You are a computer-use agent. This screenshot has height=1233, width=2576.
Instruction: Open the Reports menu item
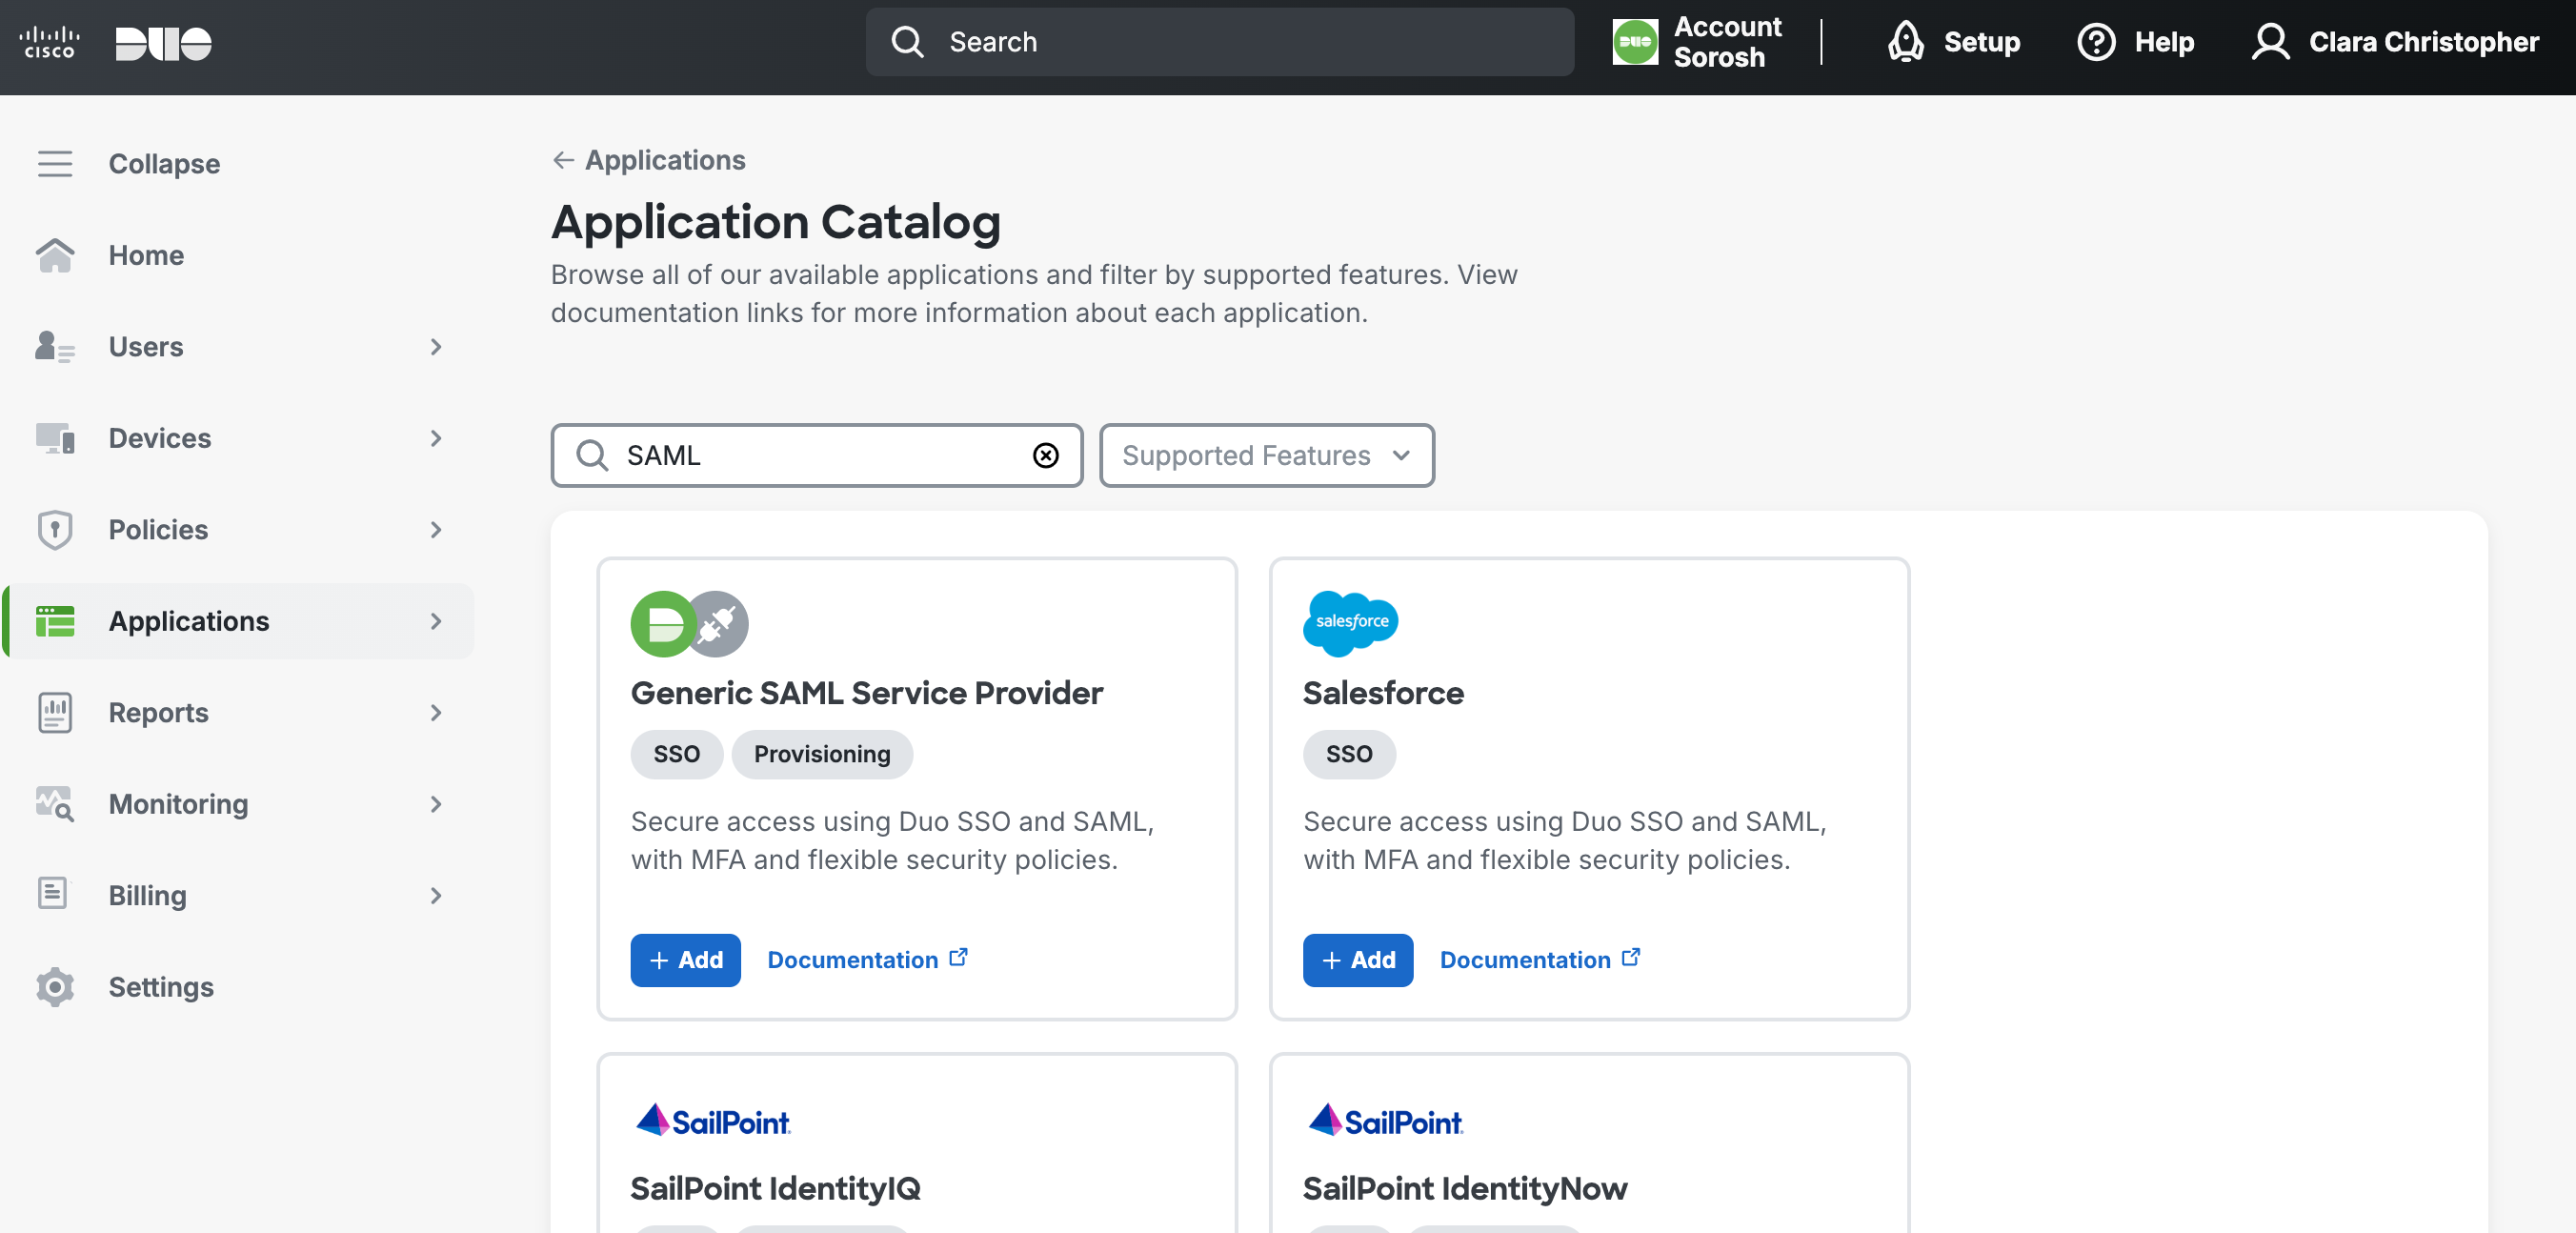pos(158,713)
